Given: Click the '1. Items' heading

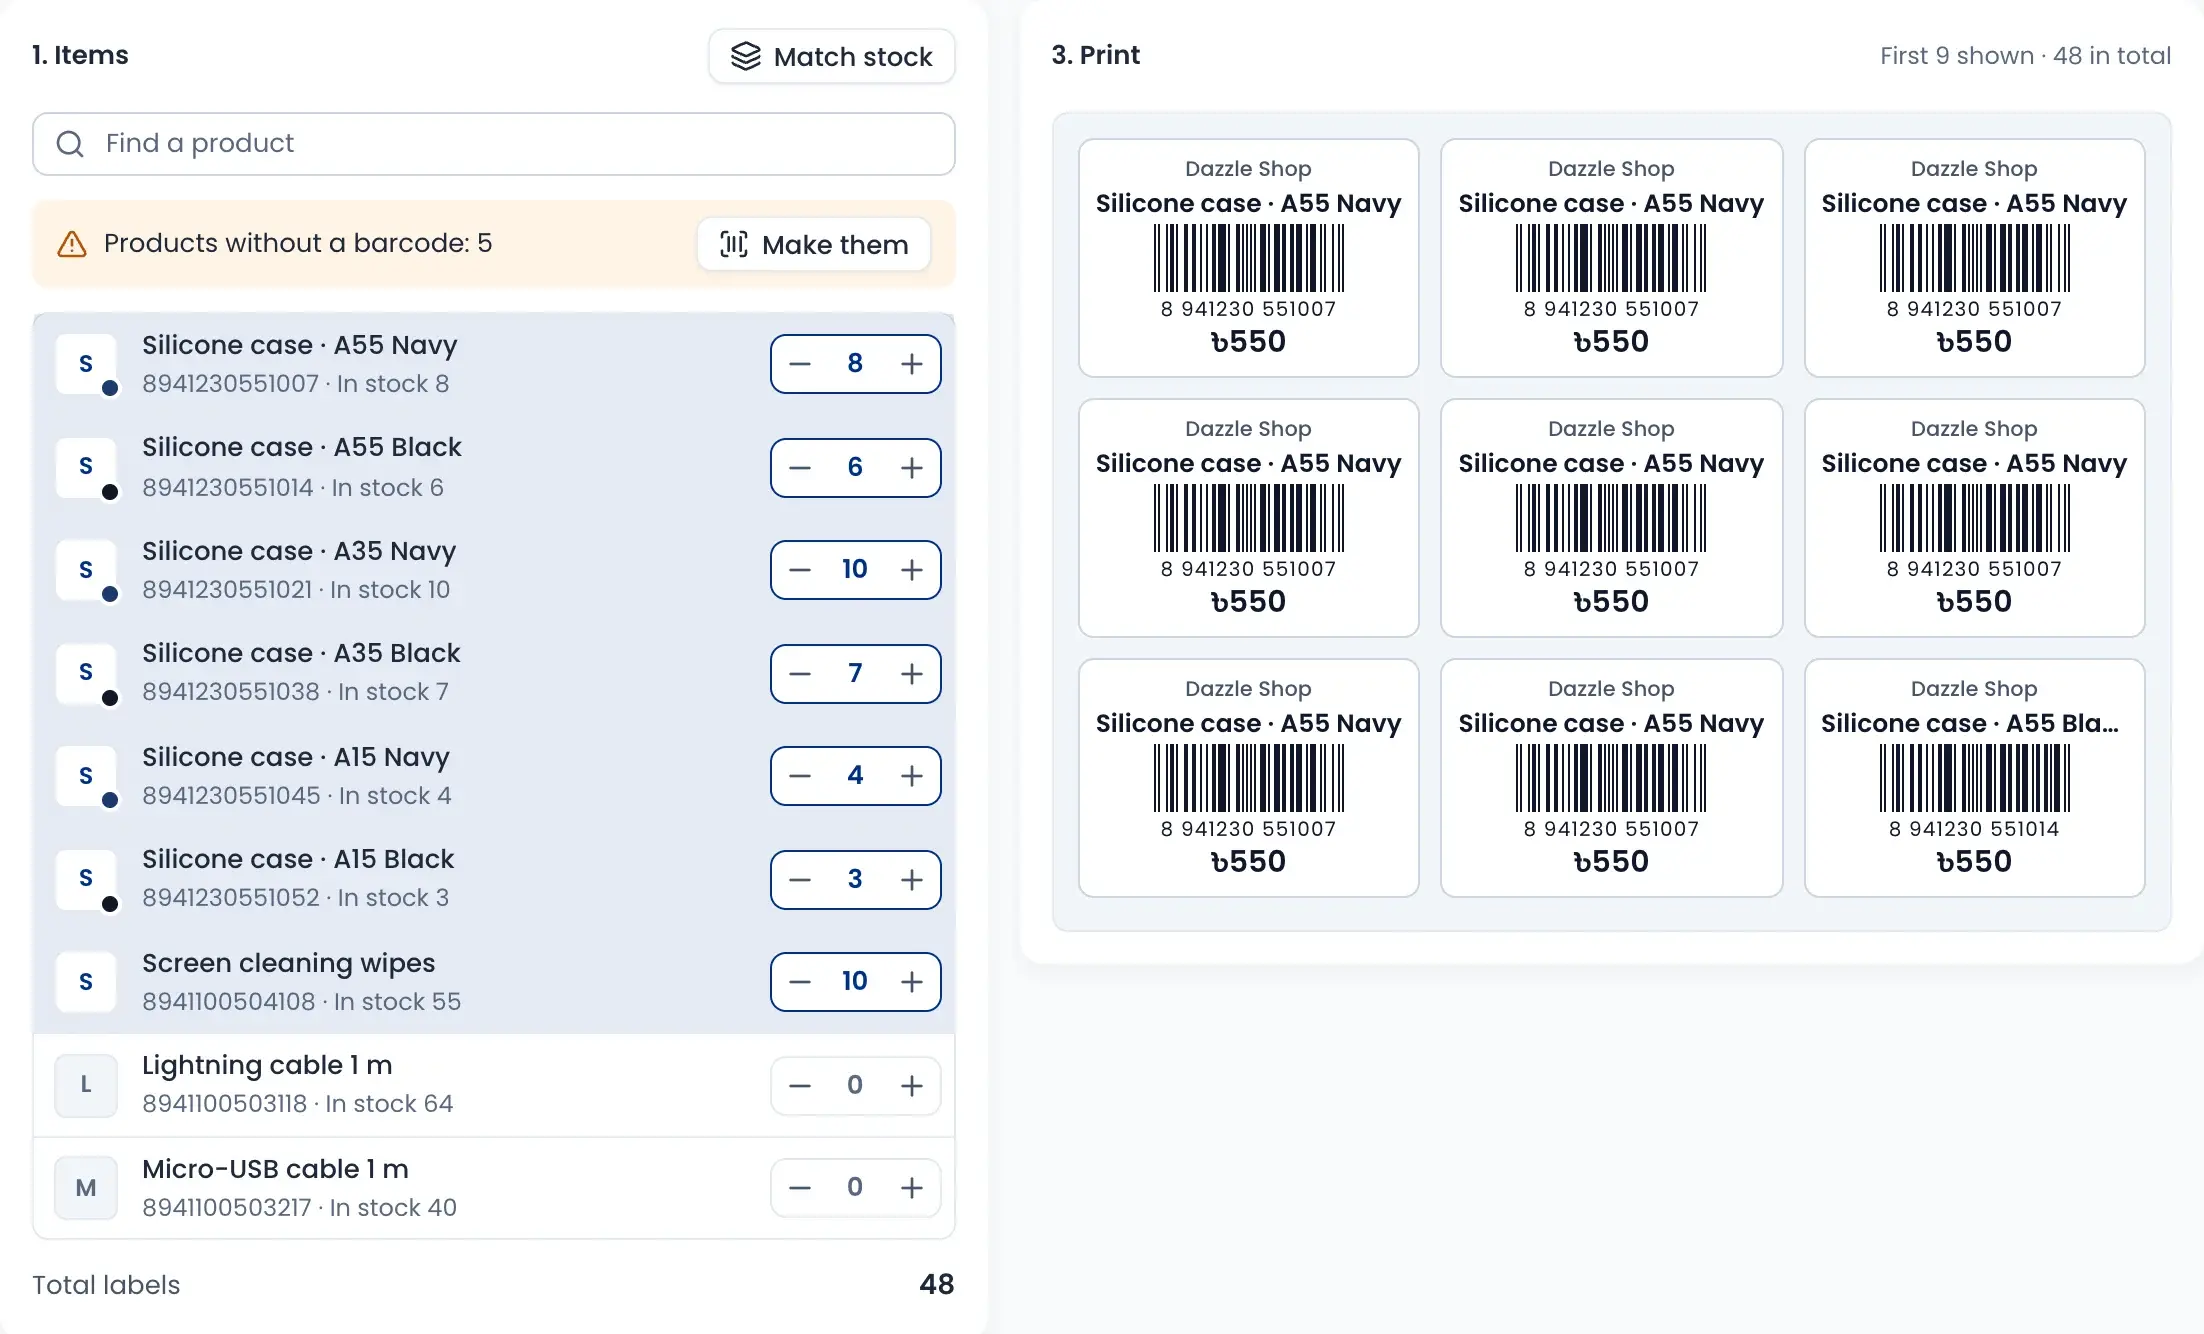Looking at the screenshot, I should point(80,55).
